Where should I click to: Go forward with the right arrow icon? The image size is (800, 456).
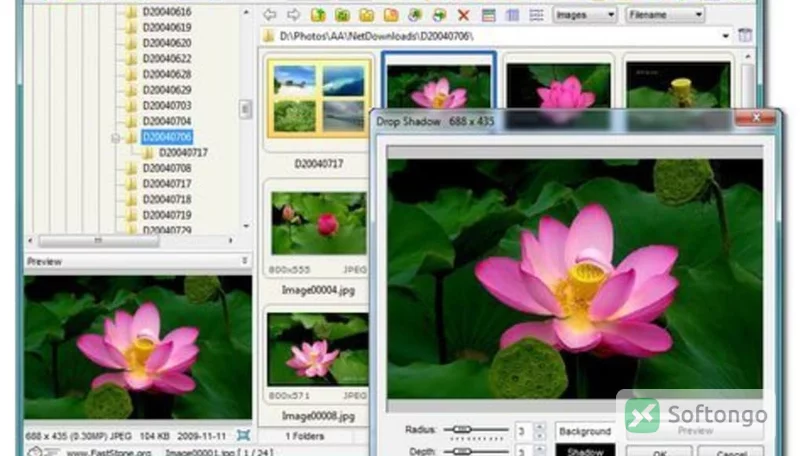tap(293, 15)
